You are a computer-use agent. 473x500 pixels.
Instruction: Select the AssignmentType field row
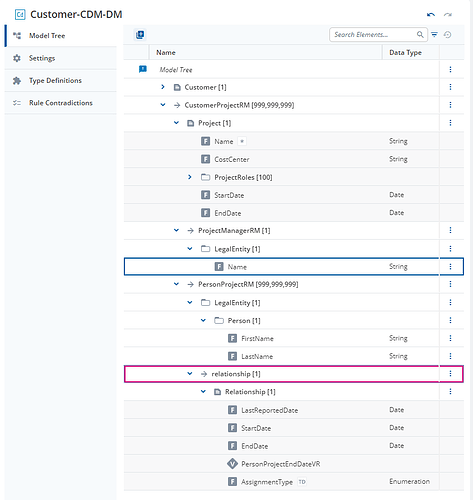294,482
